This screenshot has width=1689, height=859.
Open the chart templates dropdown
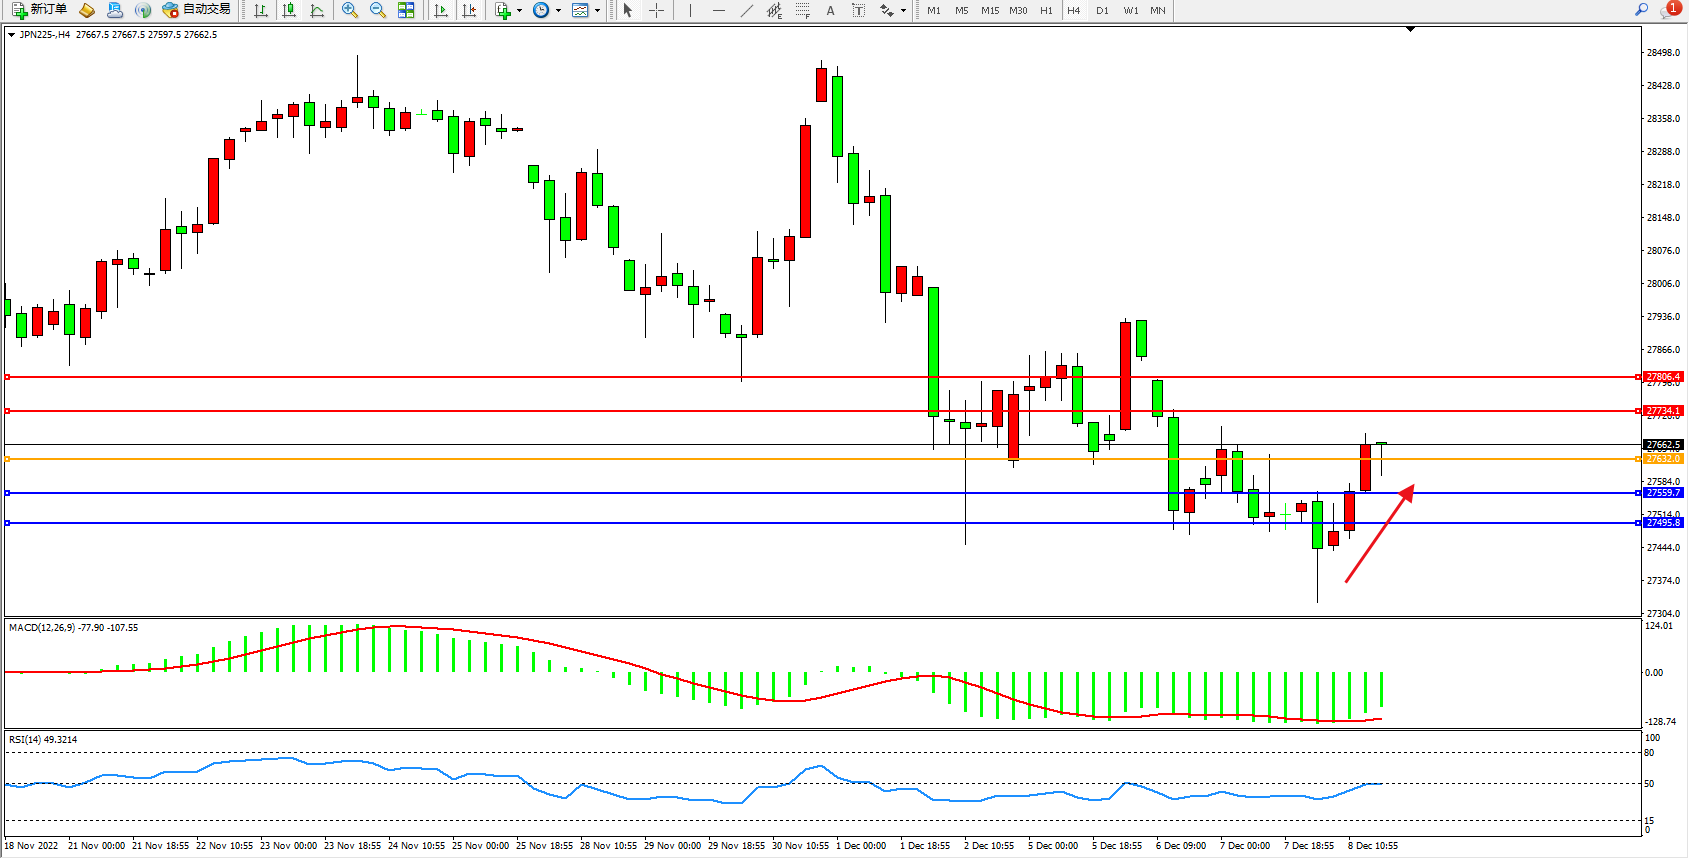tap(597, 10)
